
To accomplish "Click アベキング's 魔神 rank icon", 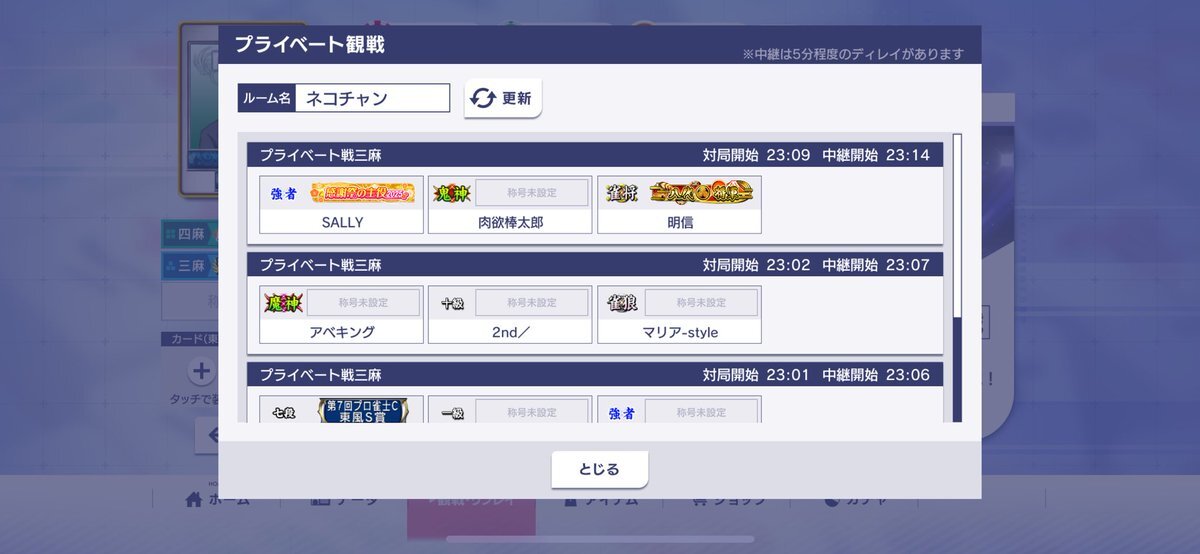I will [283, 303].
